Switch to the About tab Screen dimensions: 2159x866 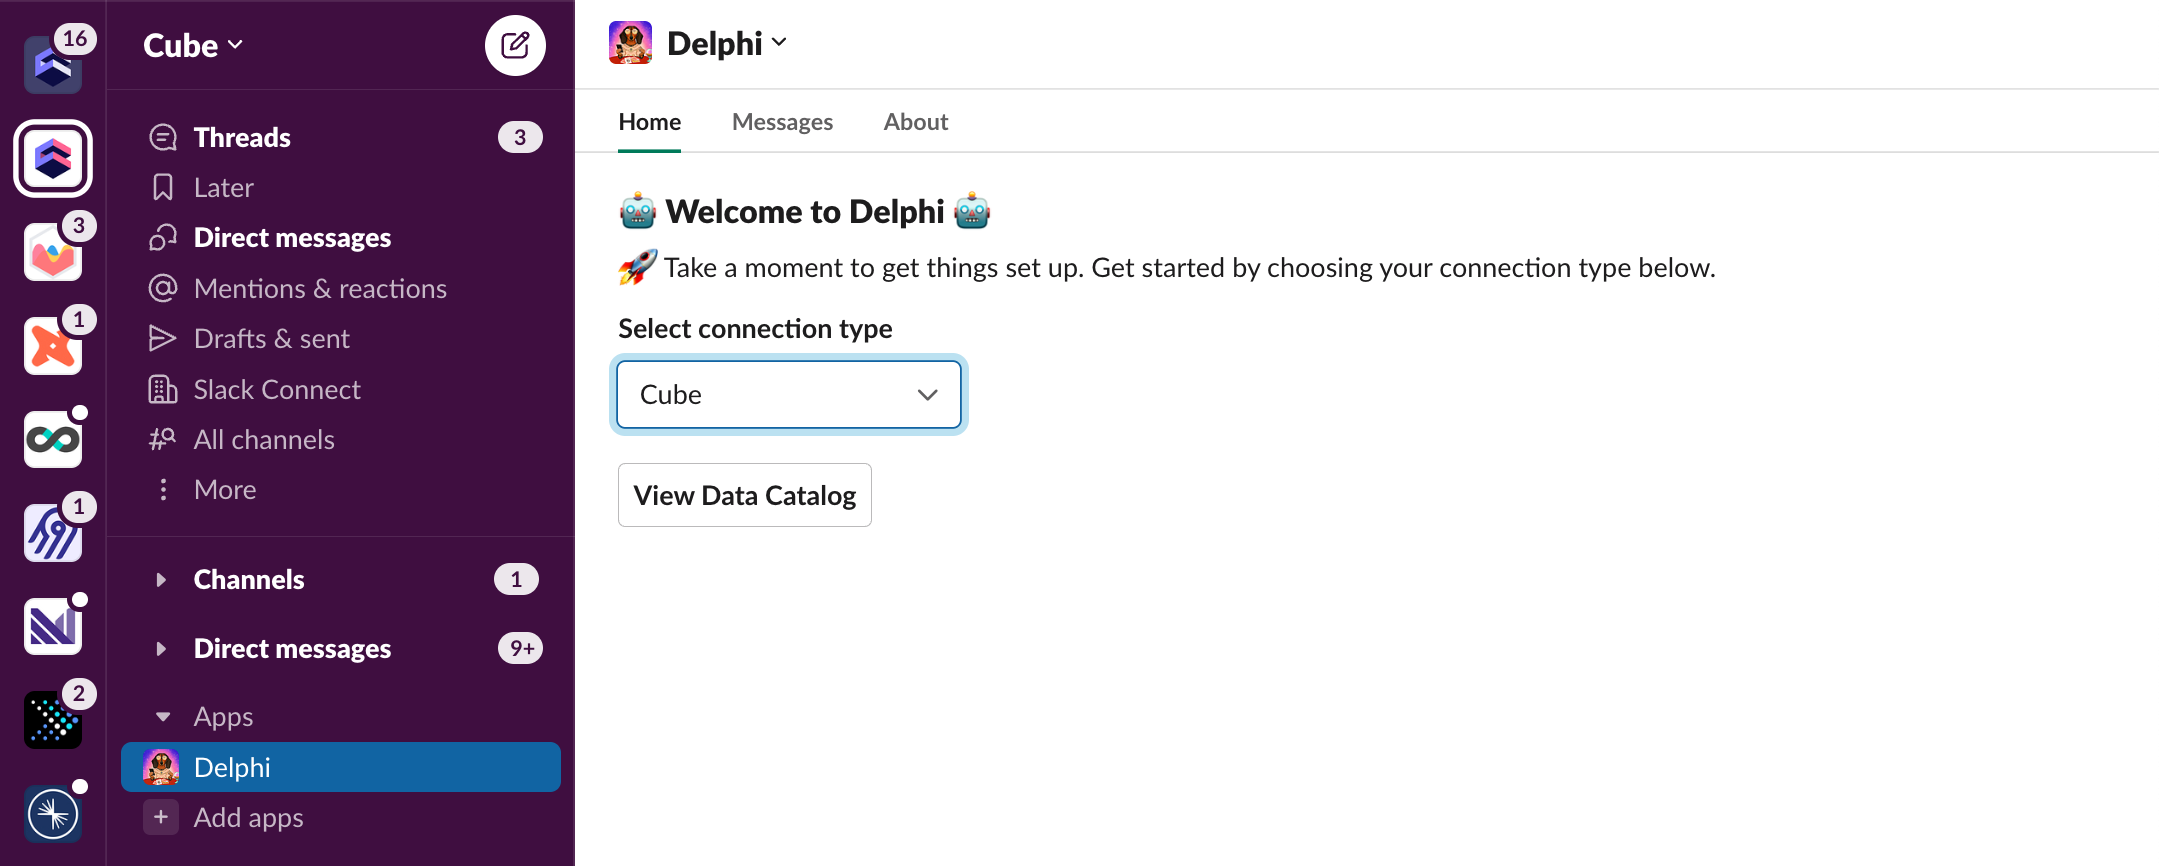point(915,122)
